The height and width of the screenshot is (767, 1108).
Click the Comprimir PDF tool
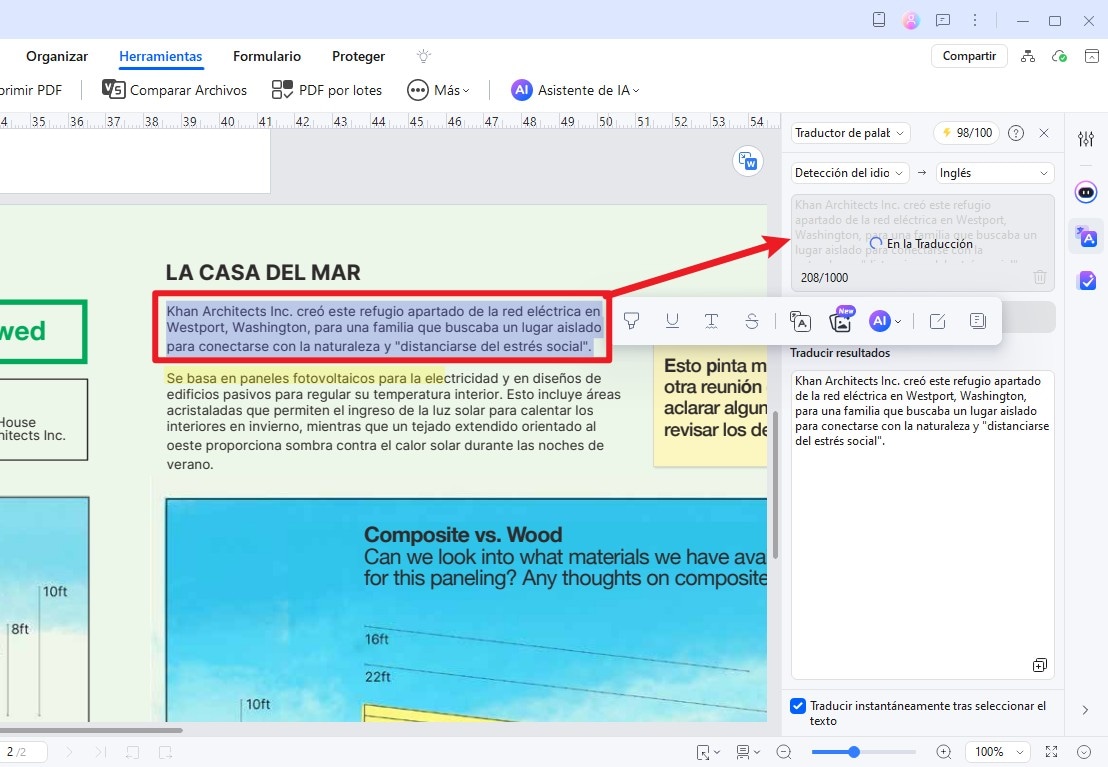coord(31,90)
